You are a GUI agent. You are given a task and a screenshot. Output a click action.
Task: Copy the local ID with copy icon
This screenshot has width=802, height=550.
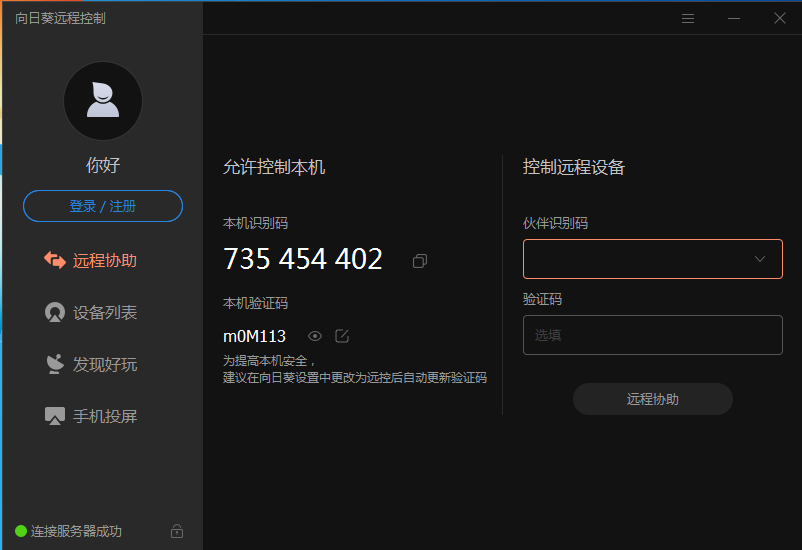click(x=420, y=261)
